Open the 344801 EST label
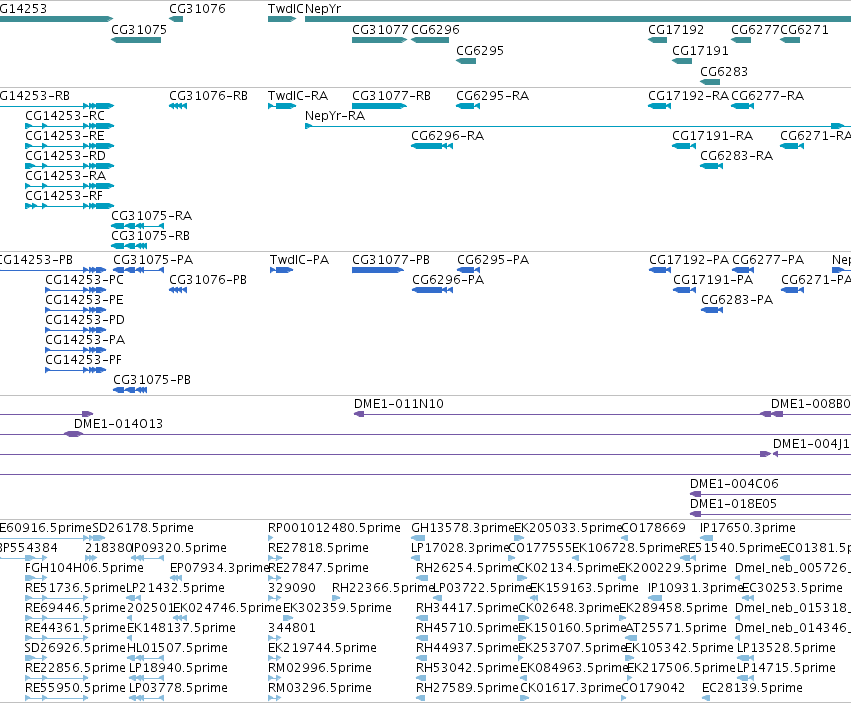The image size is (851, 703). pos(292,628)
